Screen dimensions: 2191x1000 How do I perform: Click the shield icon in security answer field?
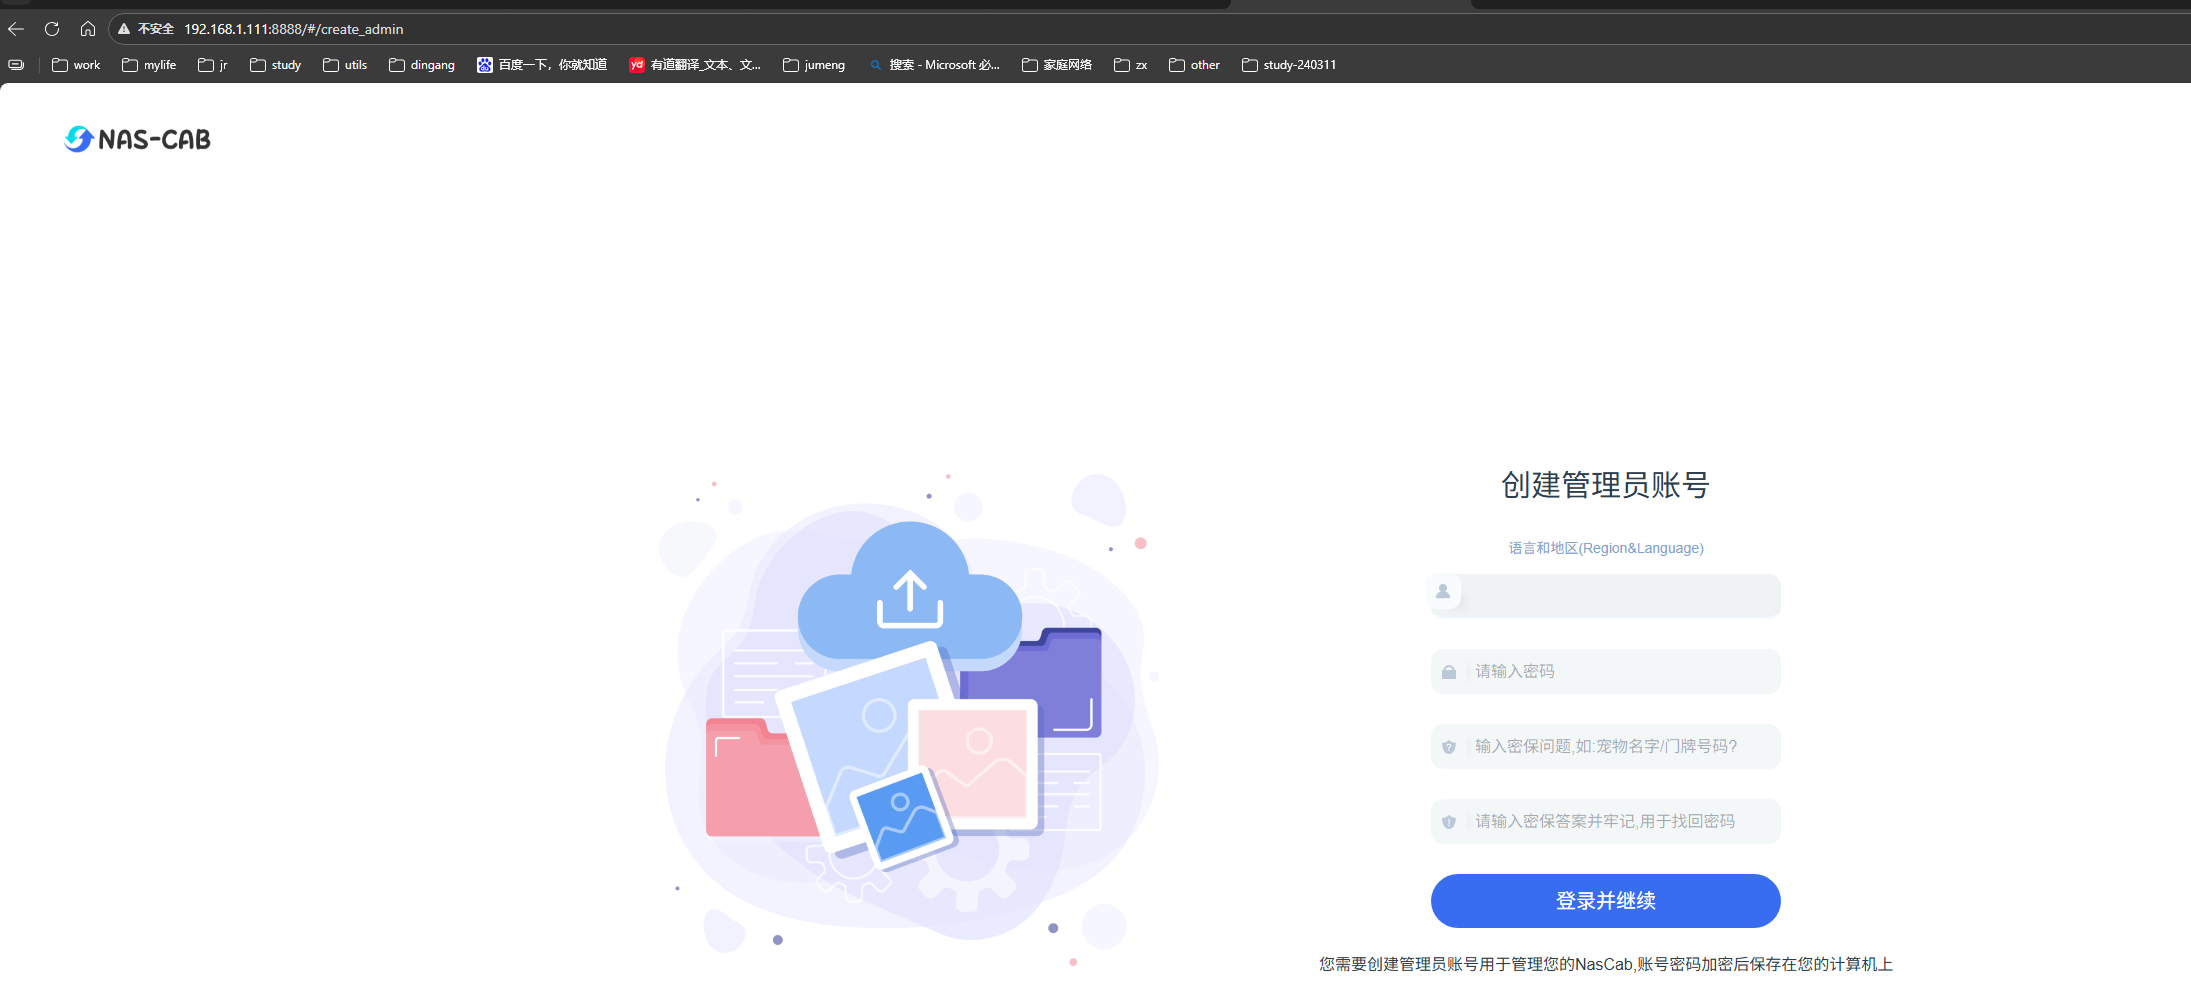(x=1449, y=822)
